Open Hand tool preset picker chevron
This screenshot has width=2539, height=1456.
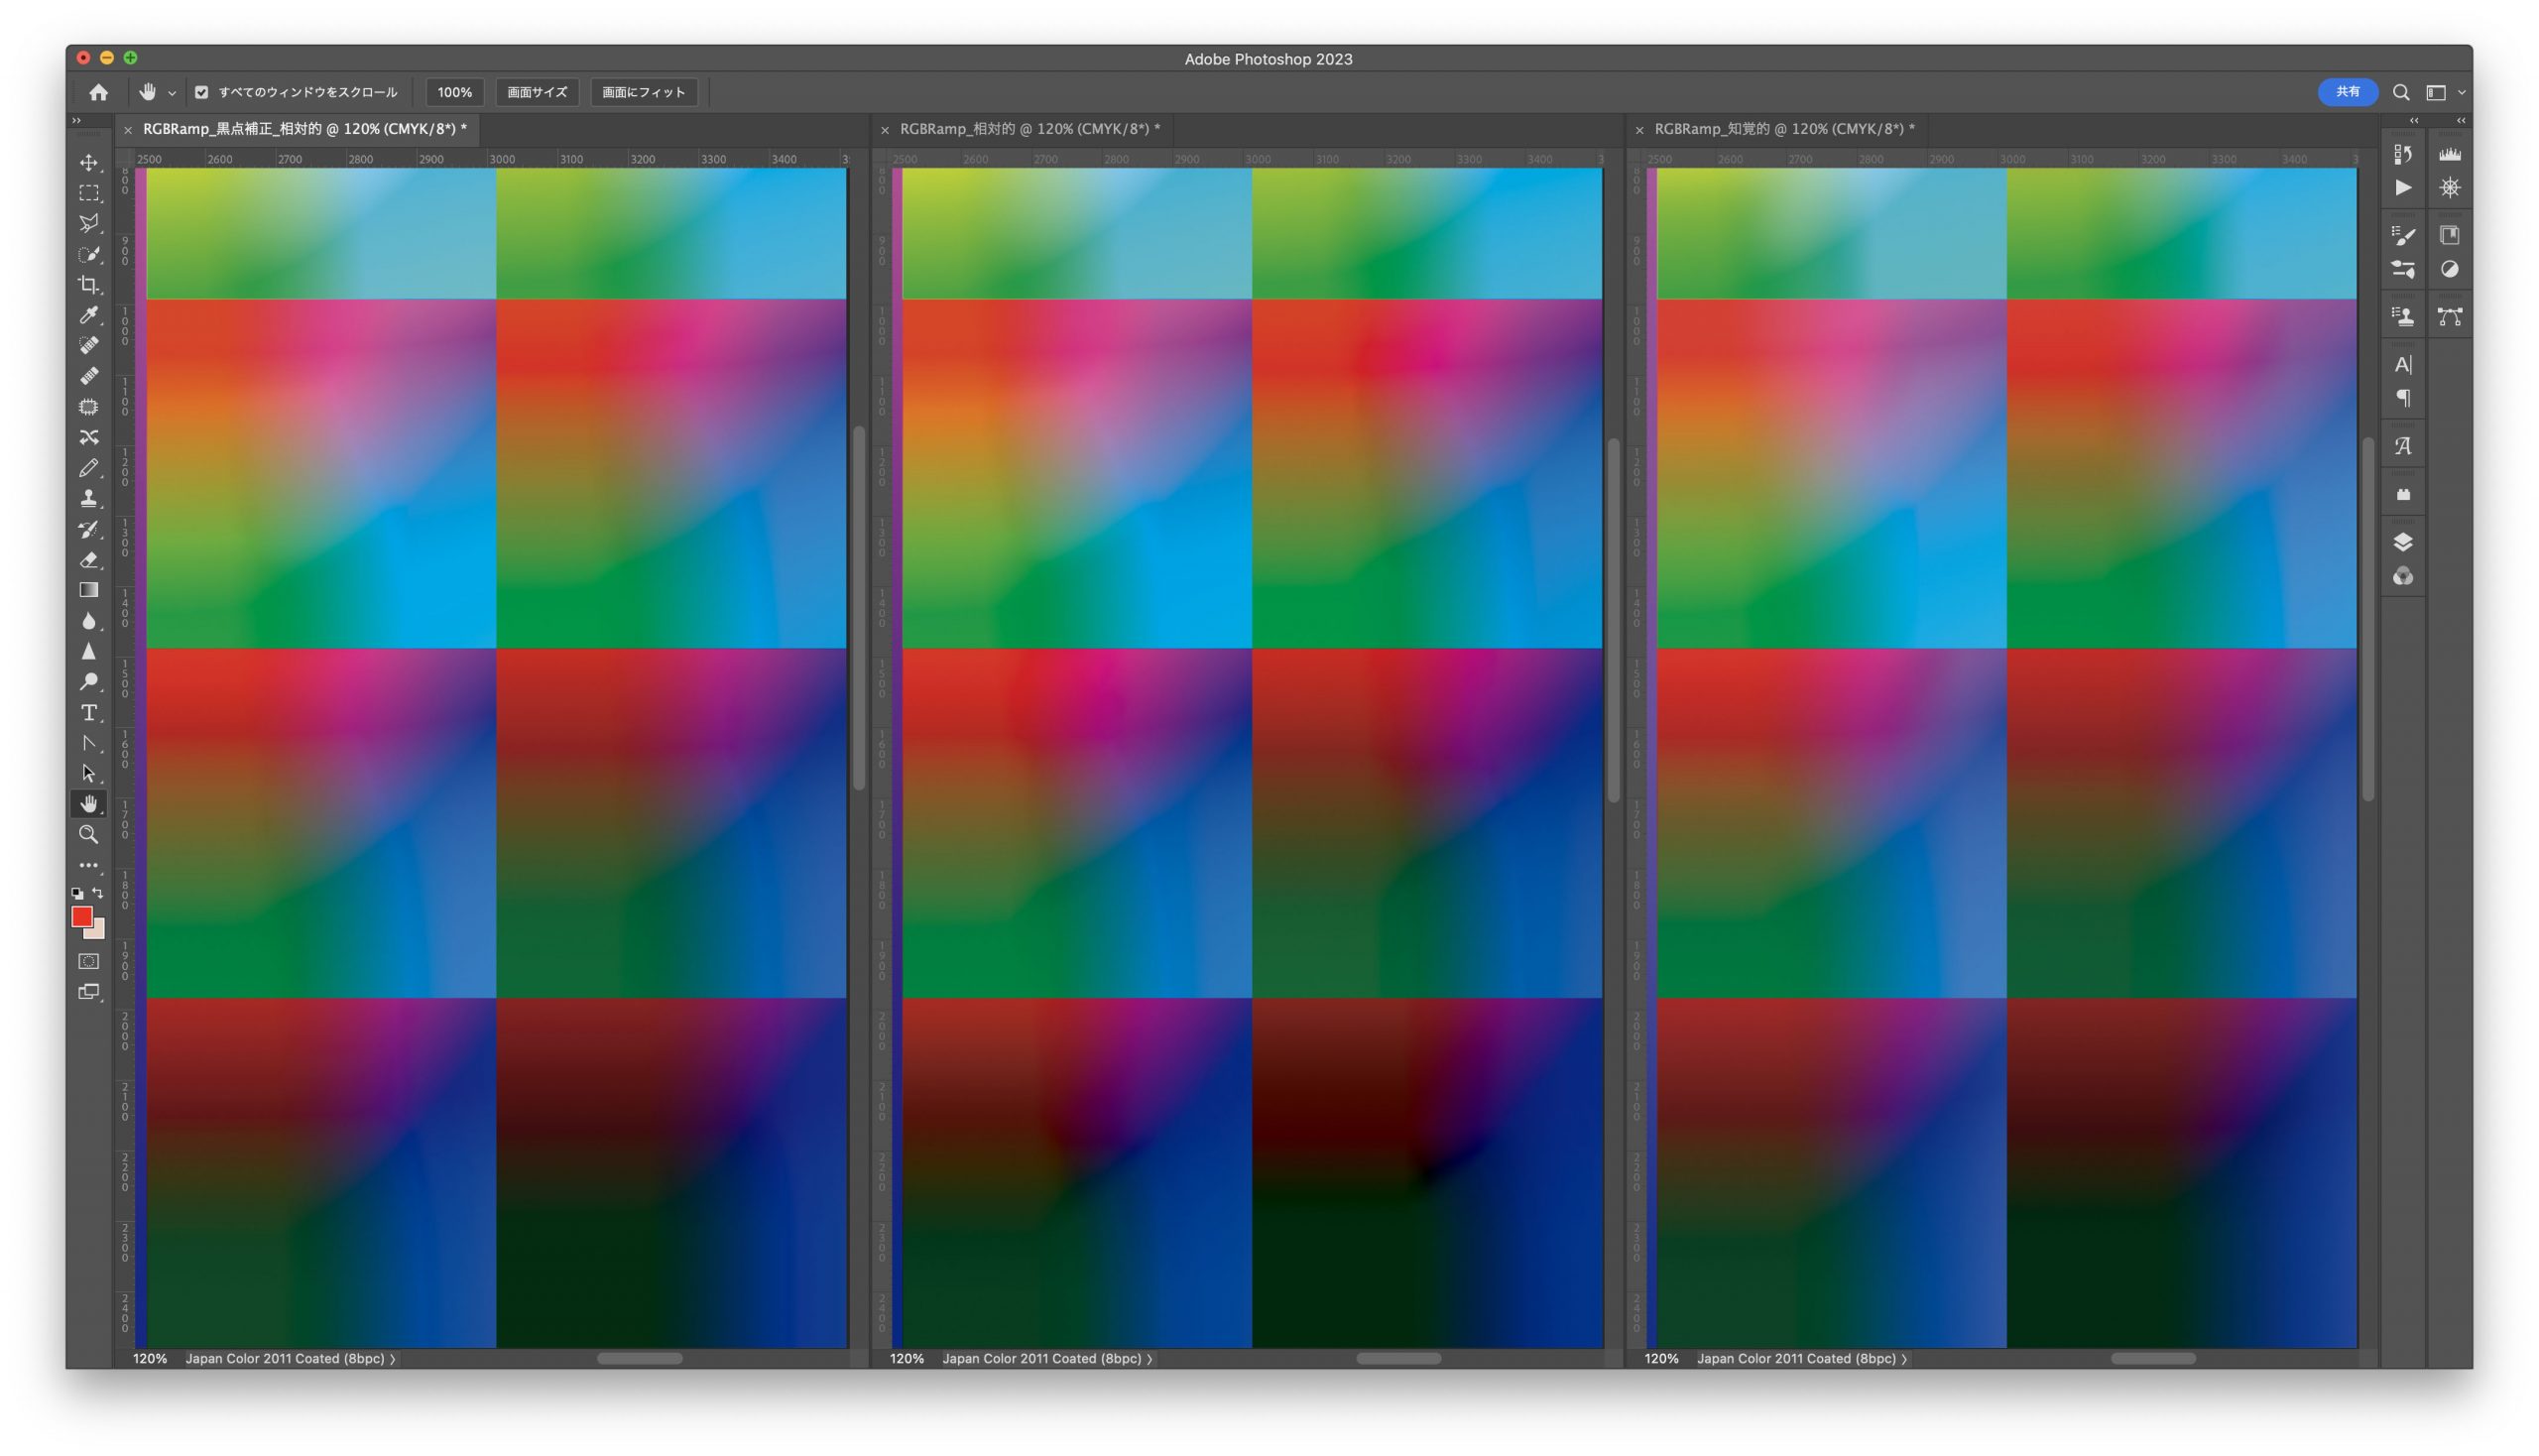[x=172, y=93]
